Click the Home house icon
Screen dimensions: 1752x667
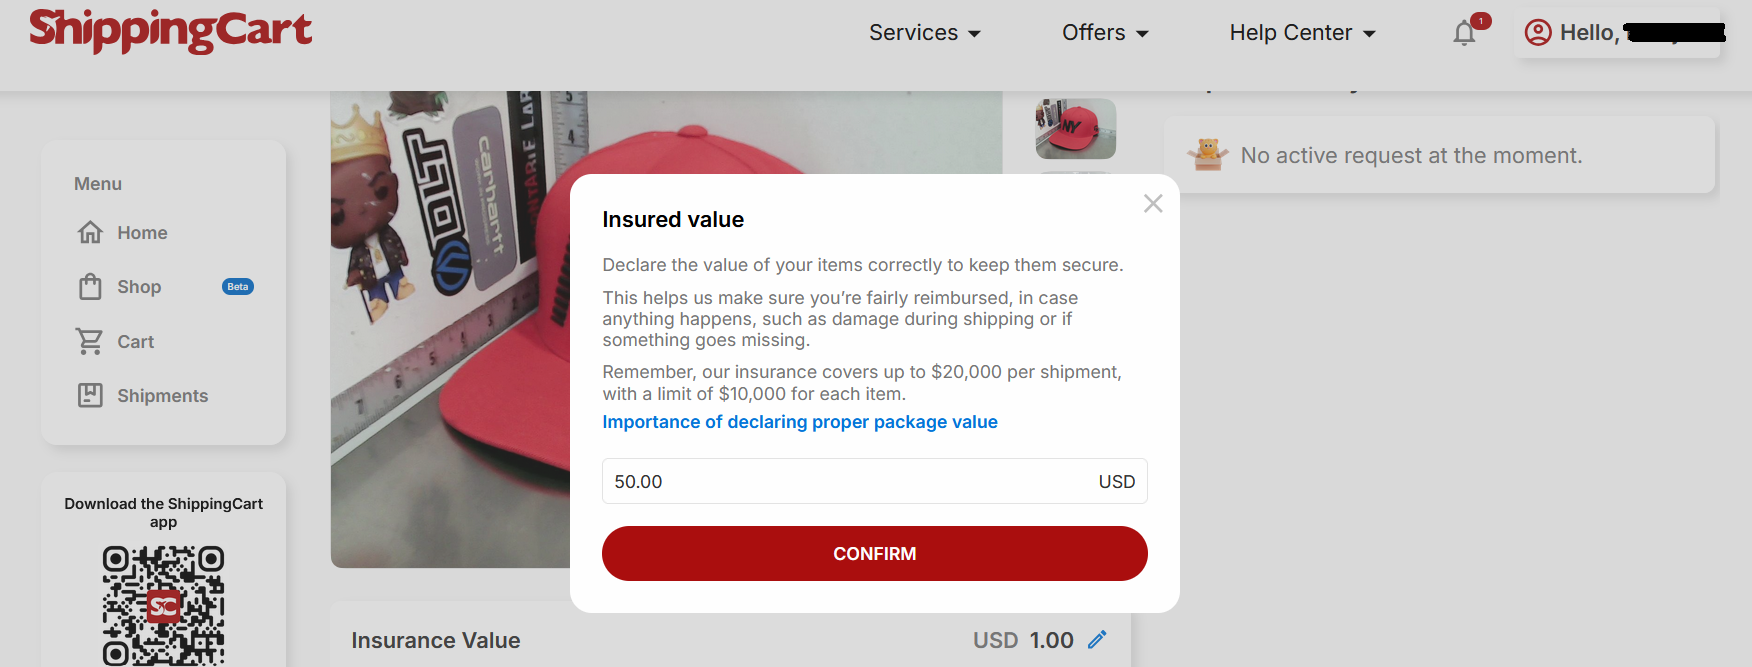click(90, 233)
